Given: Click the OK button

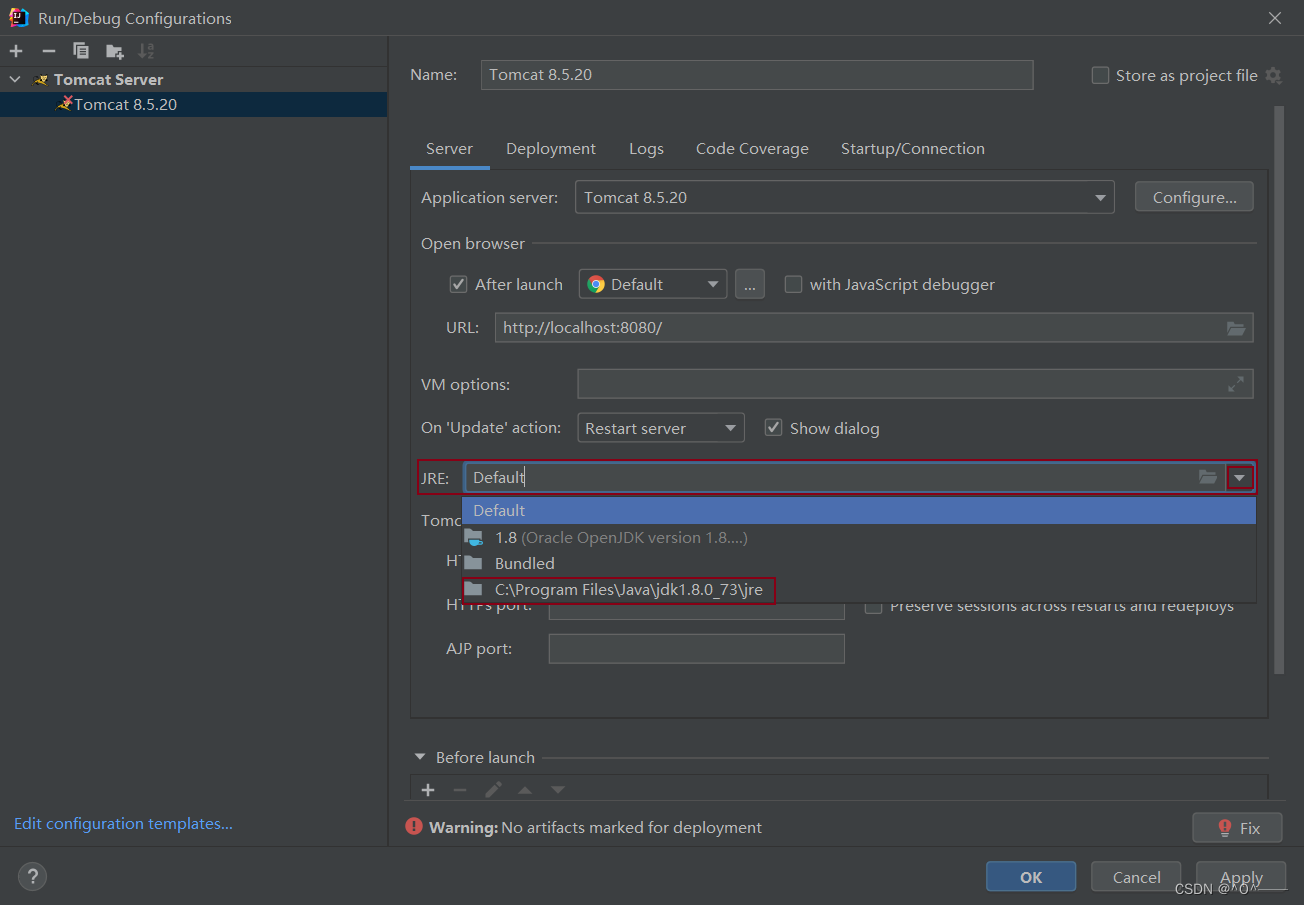Looking at the screenshot, I should (x=1031, y=877).
